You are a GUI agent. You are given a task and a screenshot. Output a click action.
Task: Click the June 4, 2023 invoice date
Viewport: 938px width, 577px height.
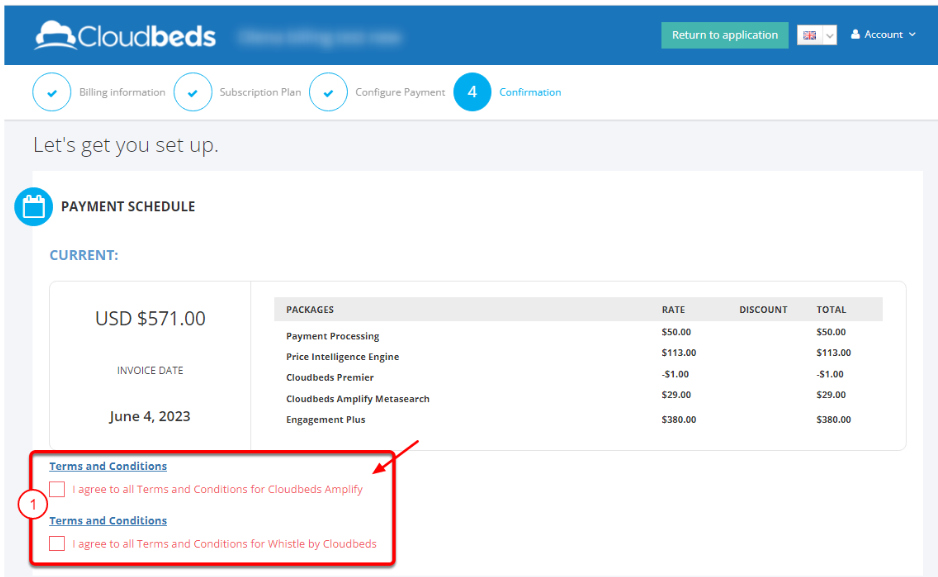(150, 416)
